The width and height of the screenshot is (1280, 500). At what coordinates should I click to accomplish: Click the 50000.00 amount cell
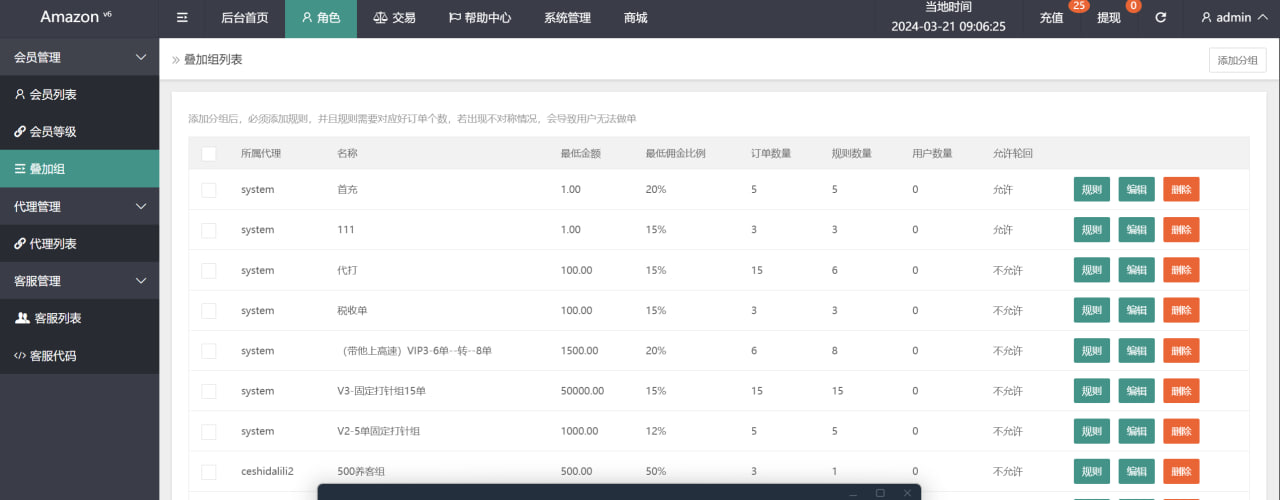click(583, 391)
